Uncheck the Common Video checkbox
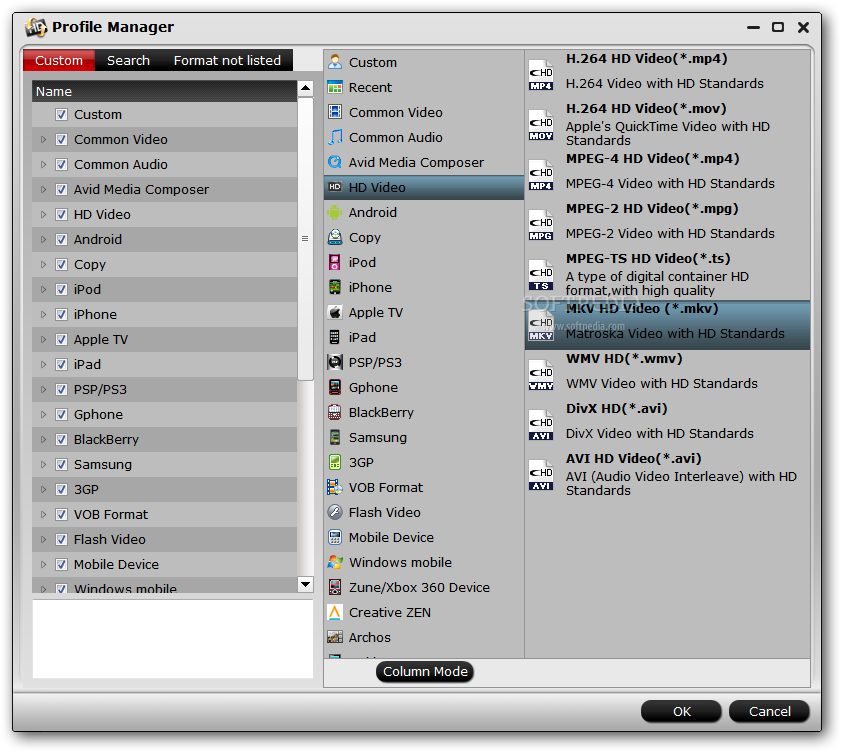 tap(62, 140)
